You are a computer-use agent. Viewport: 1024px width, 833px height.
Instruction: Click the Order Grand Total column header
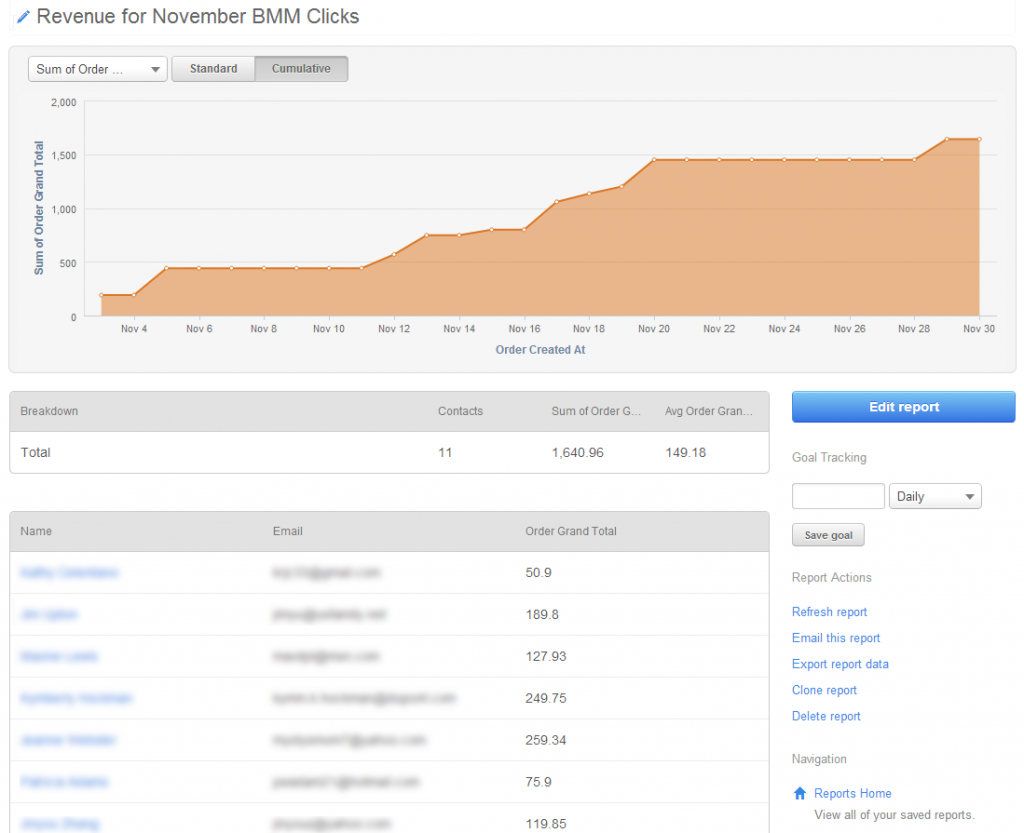tap(571, 531)
